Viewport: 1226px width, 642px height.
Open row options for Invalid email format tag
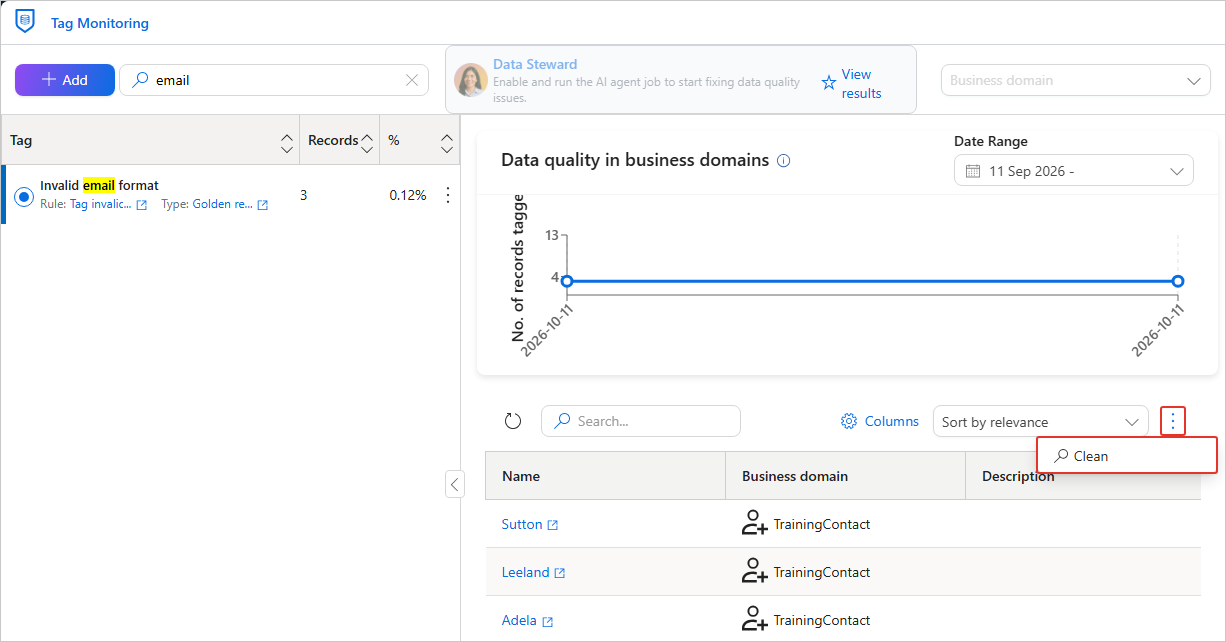(x=448, y=195)
